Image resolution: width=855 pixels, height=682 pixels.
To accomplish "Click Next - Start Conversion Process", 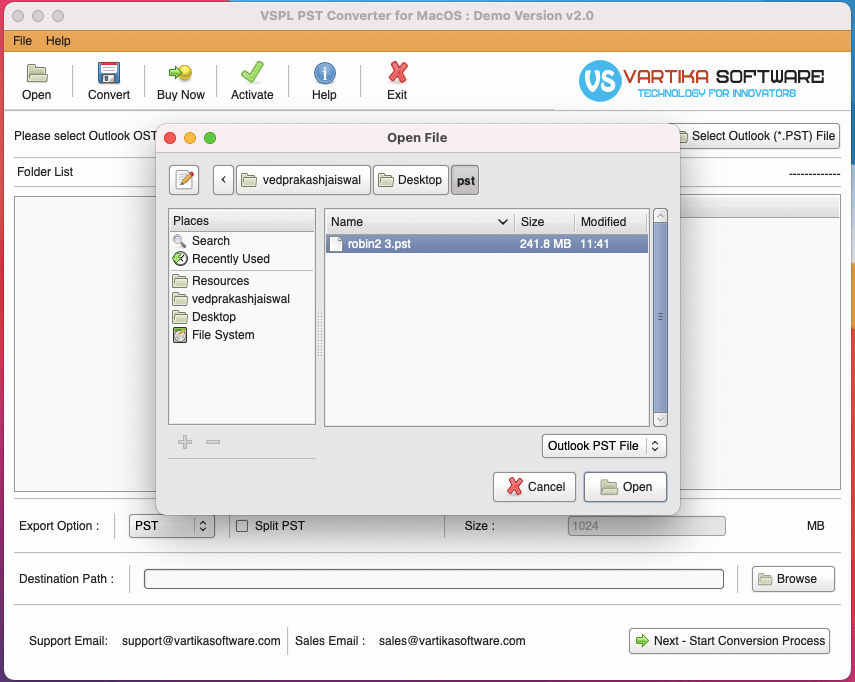I will click(730, 641).
